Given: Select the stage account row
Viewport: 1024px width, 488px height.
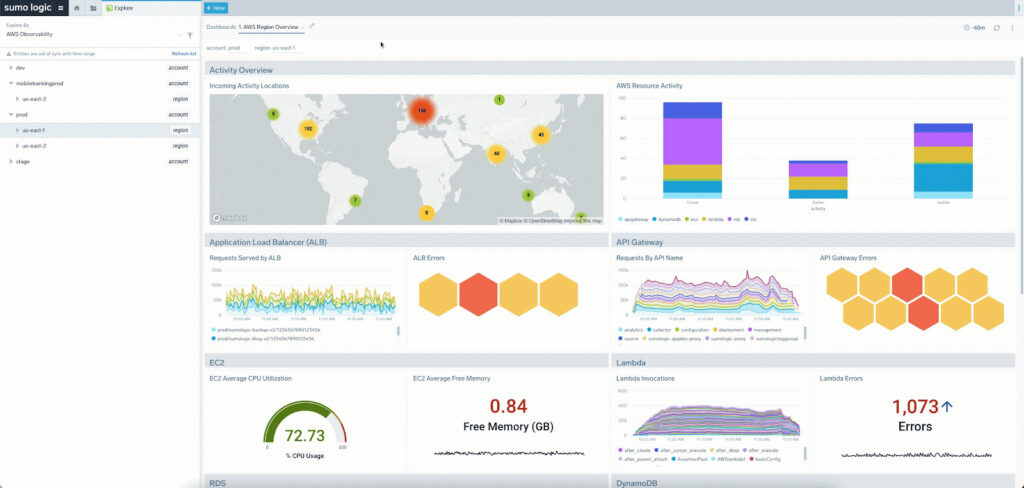Looking at the screenshot, I should 100,161.
